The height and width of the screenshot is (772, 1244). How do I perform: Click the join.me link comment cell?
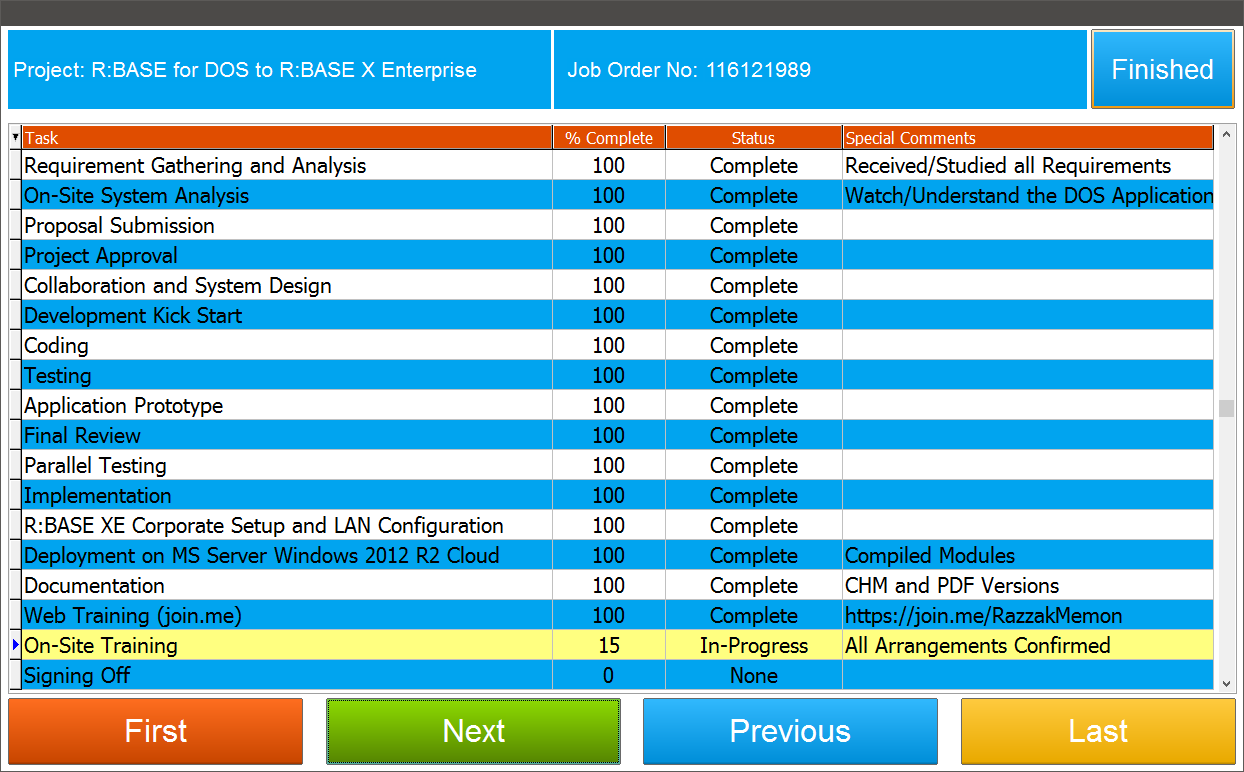coord(1027,616)
